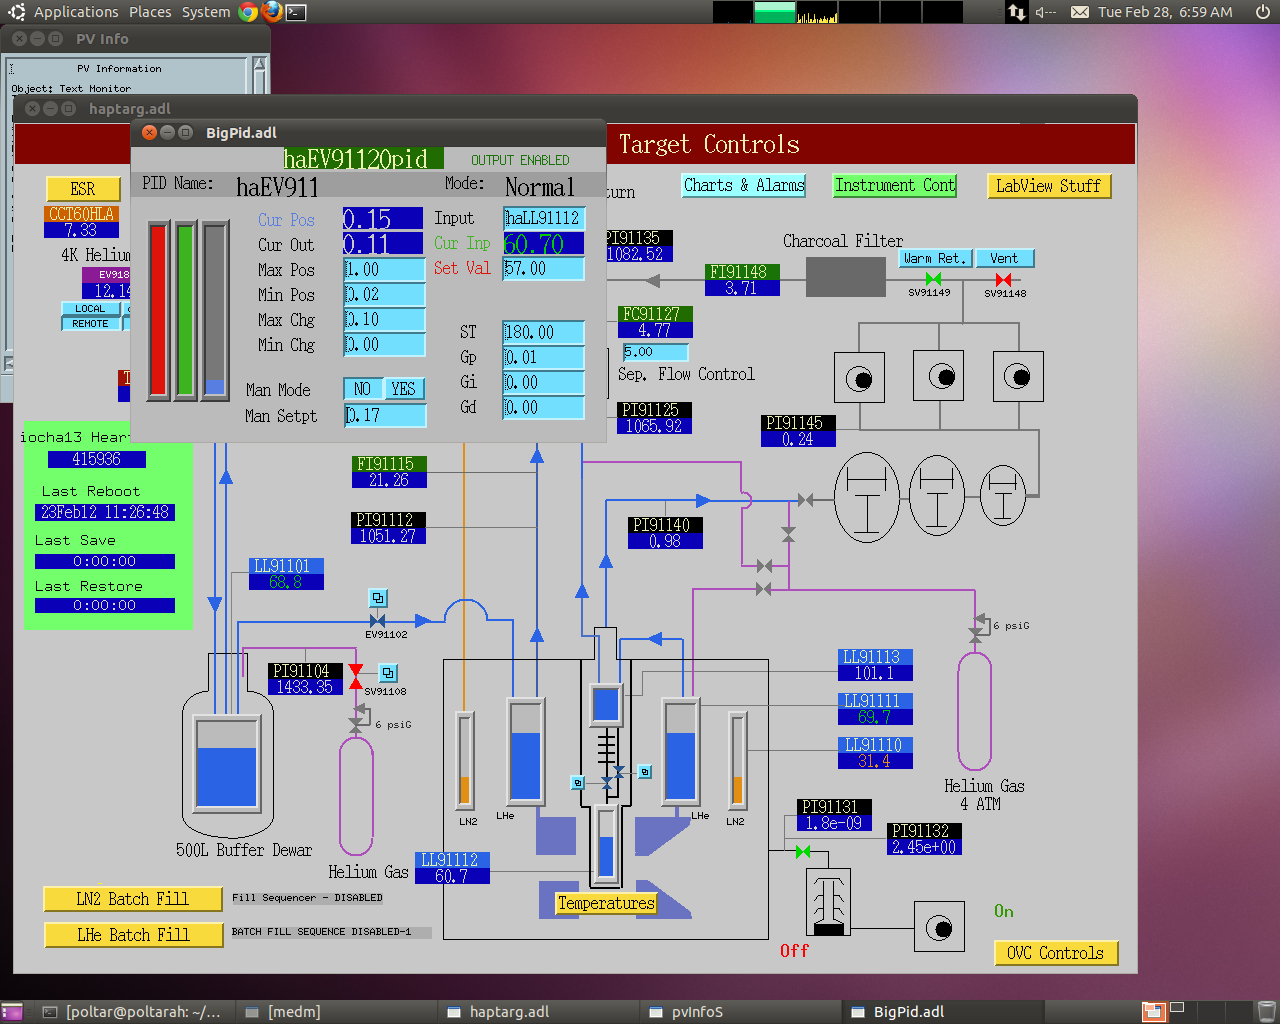Switch to poltar terminal taskbar window
The height and width of the screenshot is (1024, 1280).
133,1012
